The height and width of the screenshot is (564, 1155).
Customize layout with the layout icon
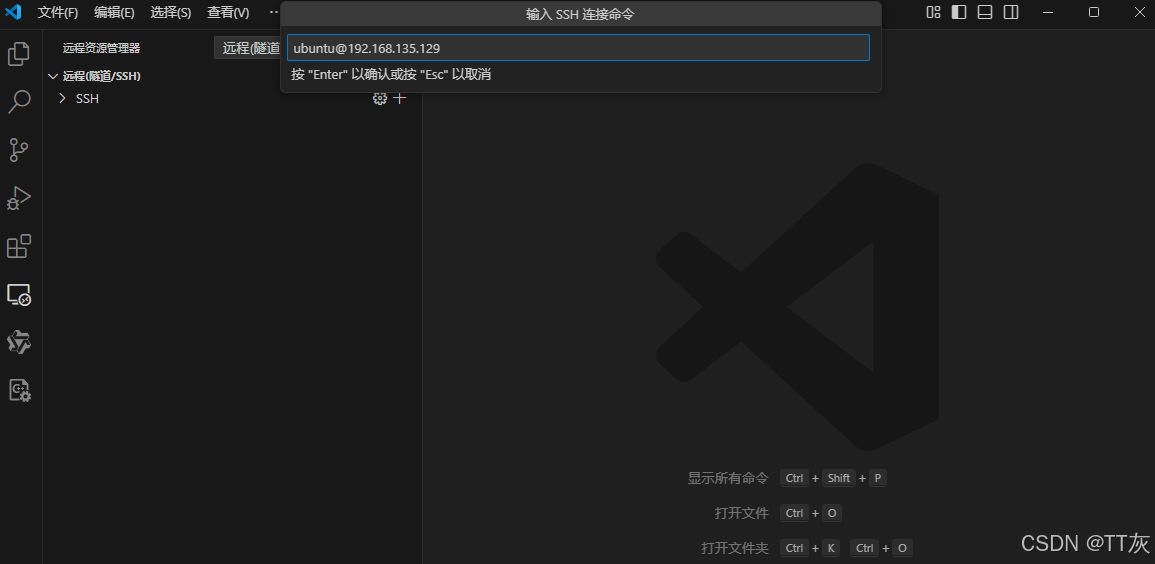[x=933, y=12]
